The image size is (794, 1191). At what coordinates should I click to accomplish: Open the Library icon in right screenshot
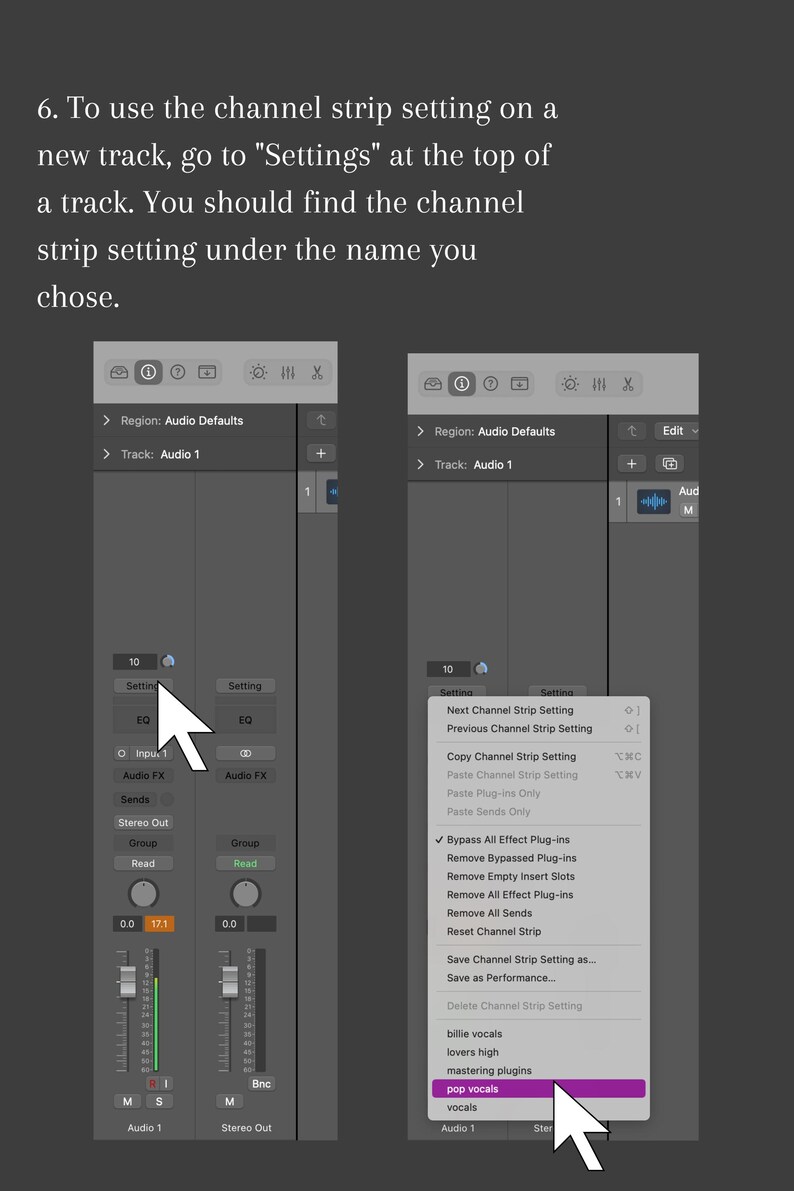coord(433,384)
